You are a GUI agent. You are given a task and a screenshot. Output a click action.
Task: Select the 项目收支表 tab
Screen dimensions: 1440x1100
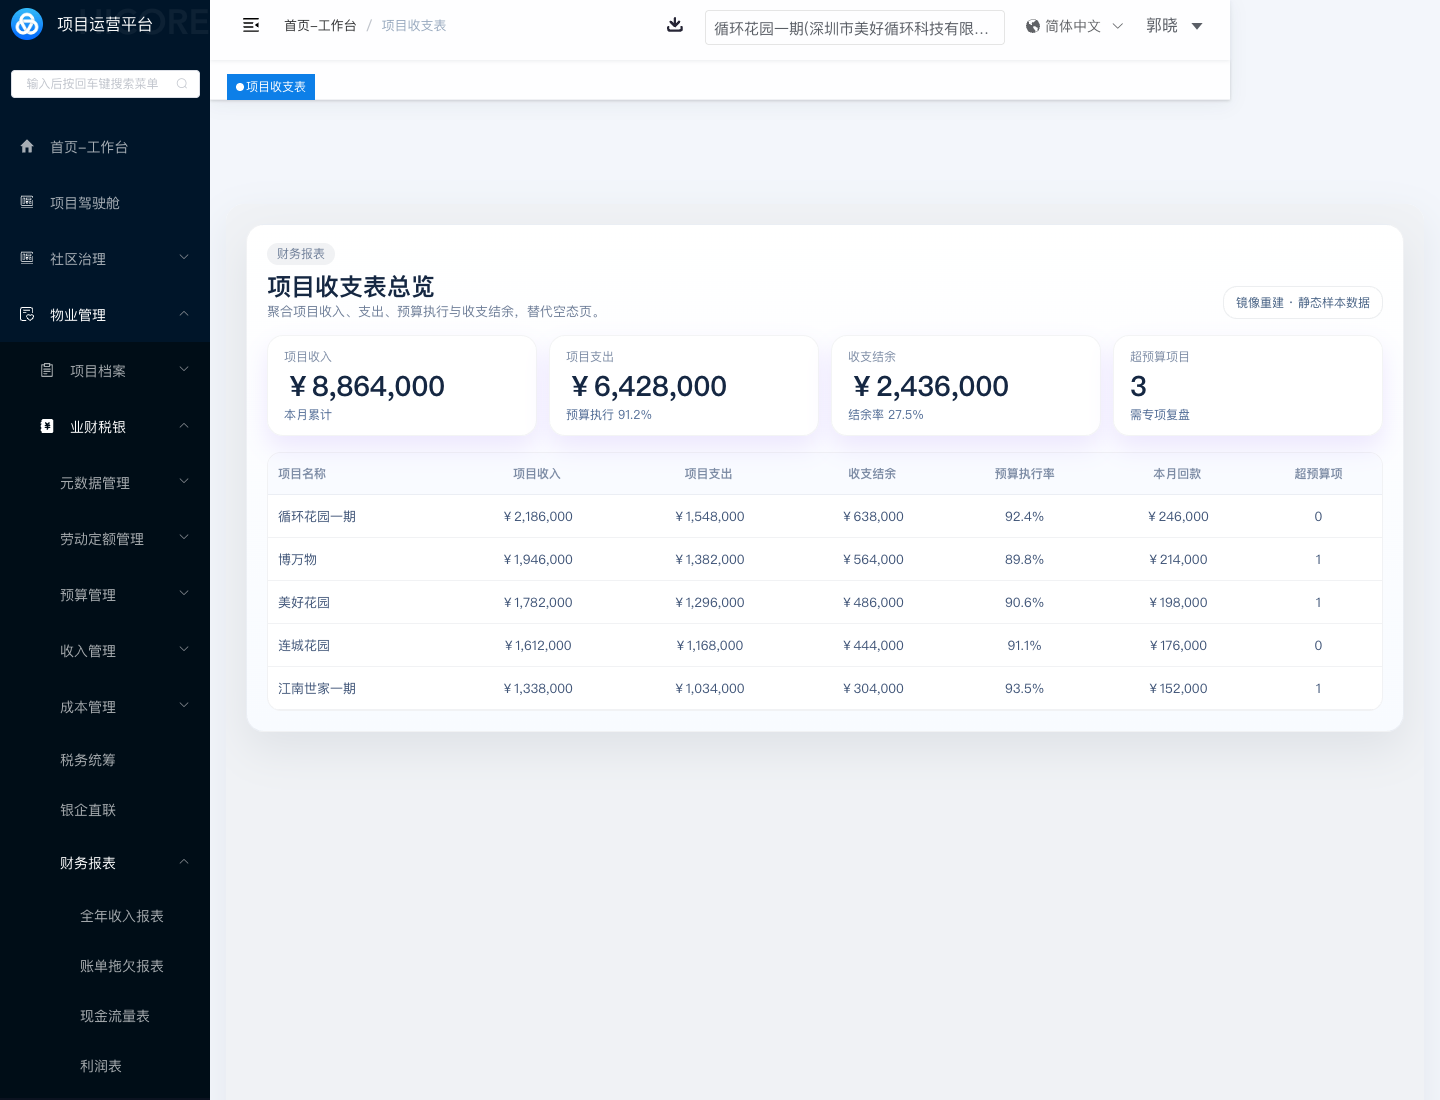coord(271,87)
